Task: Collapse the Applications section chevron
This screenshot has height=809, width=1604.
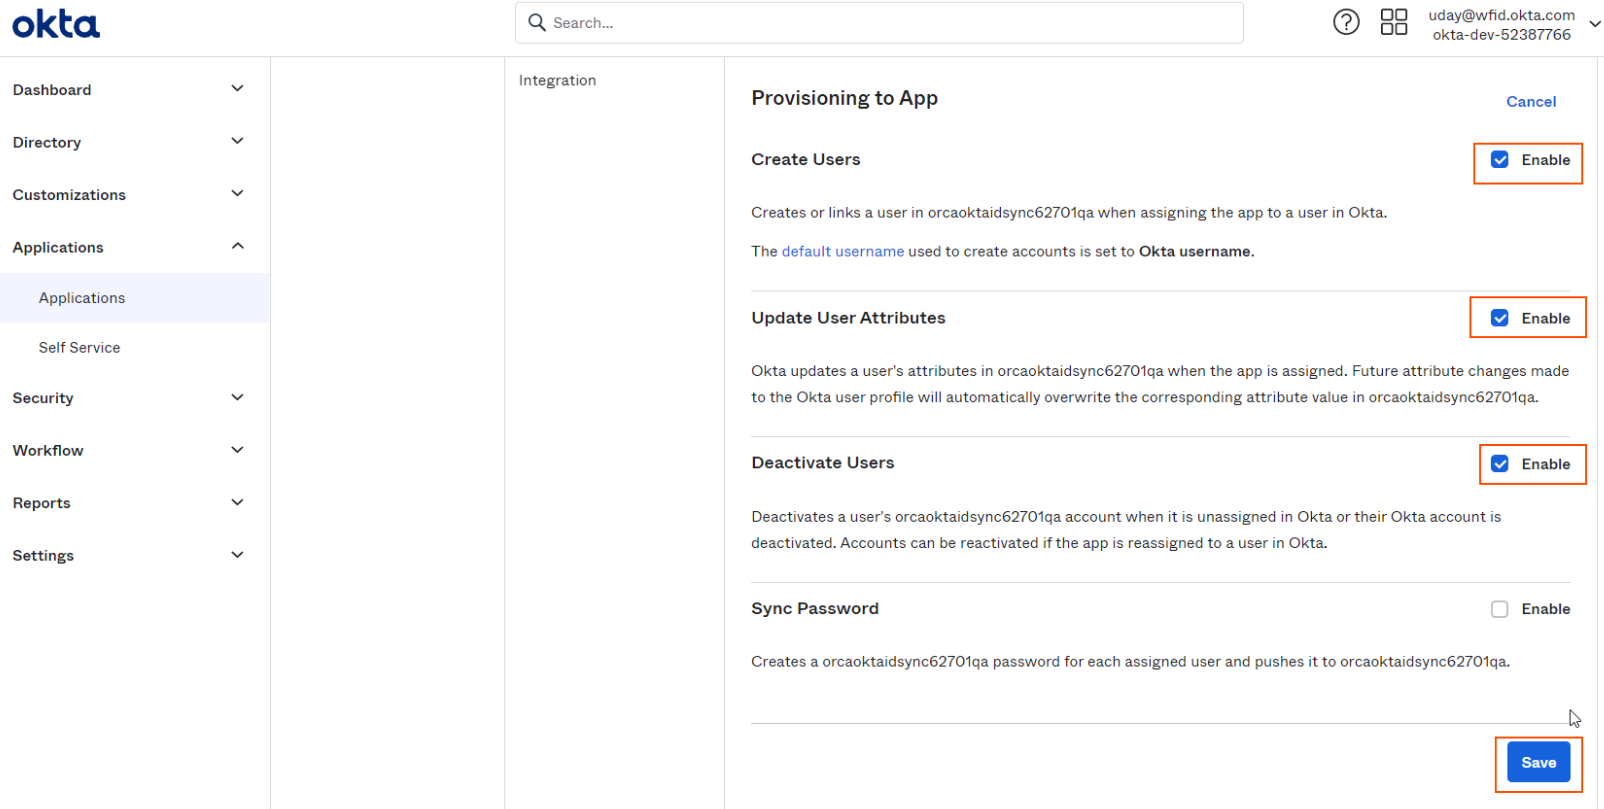Action: (x=237, y=246)
